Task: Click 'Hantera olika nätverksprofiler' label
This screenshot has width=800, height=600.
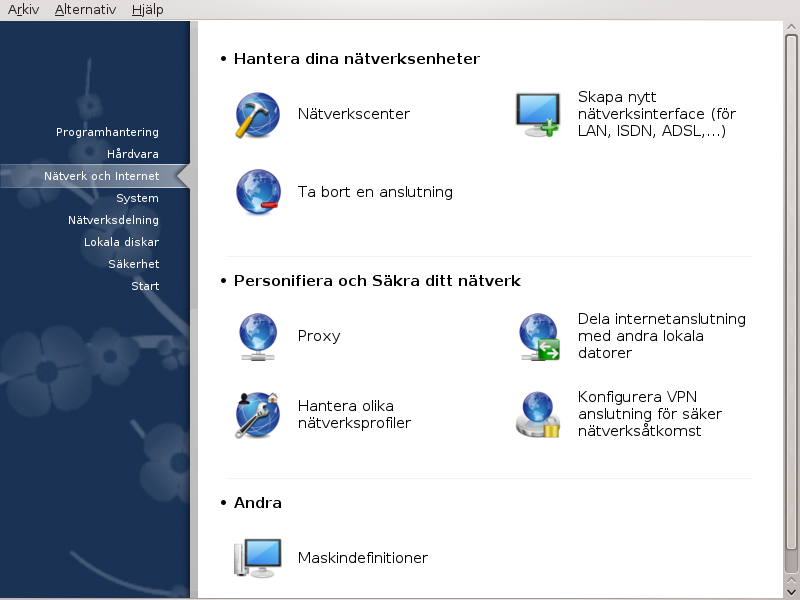Action: click(354, 414)
